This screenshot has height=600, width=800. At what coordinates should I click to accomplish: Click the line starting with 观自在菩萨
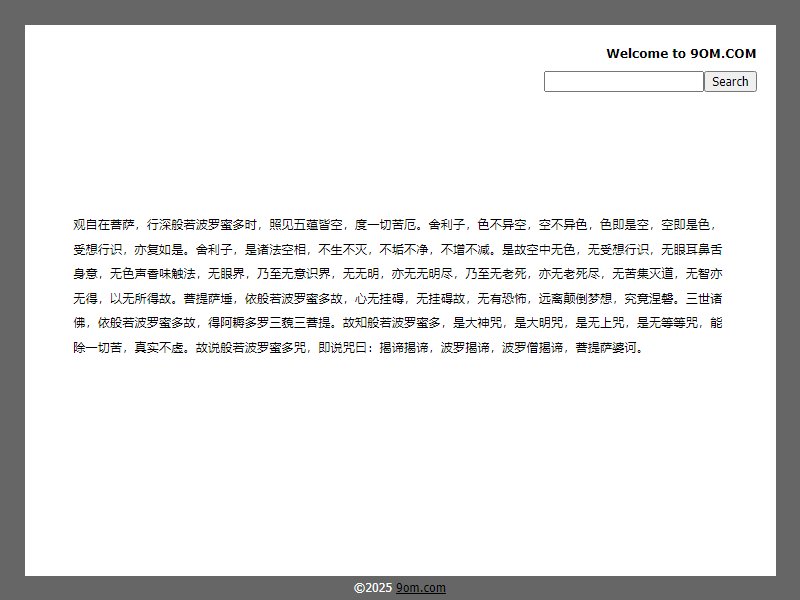pyautogui.click(x=397, y=224)
